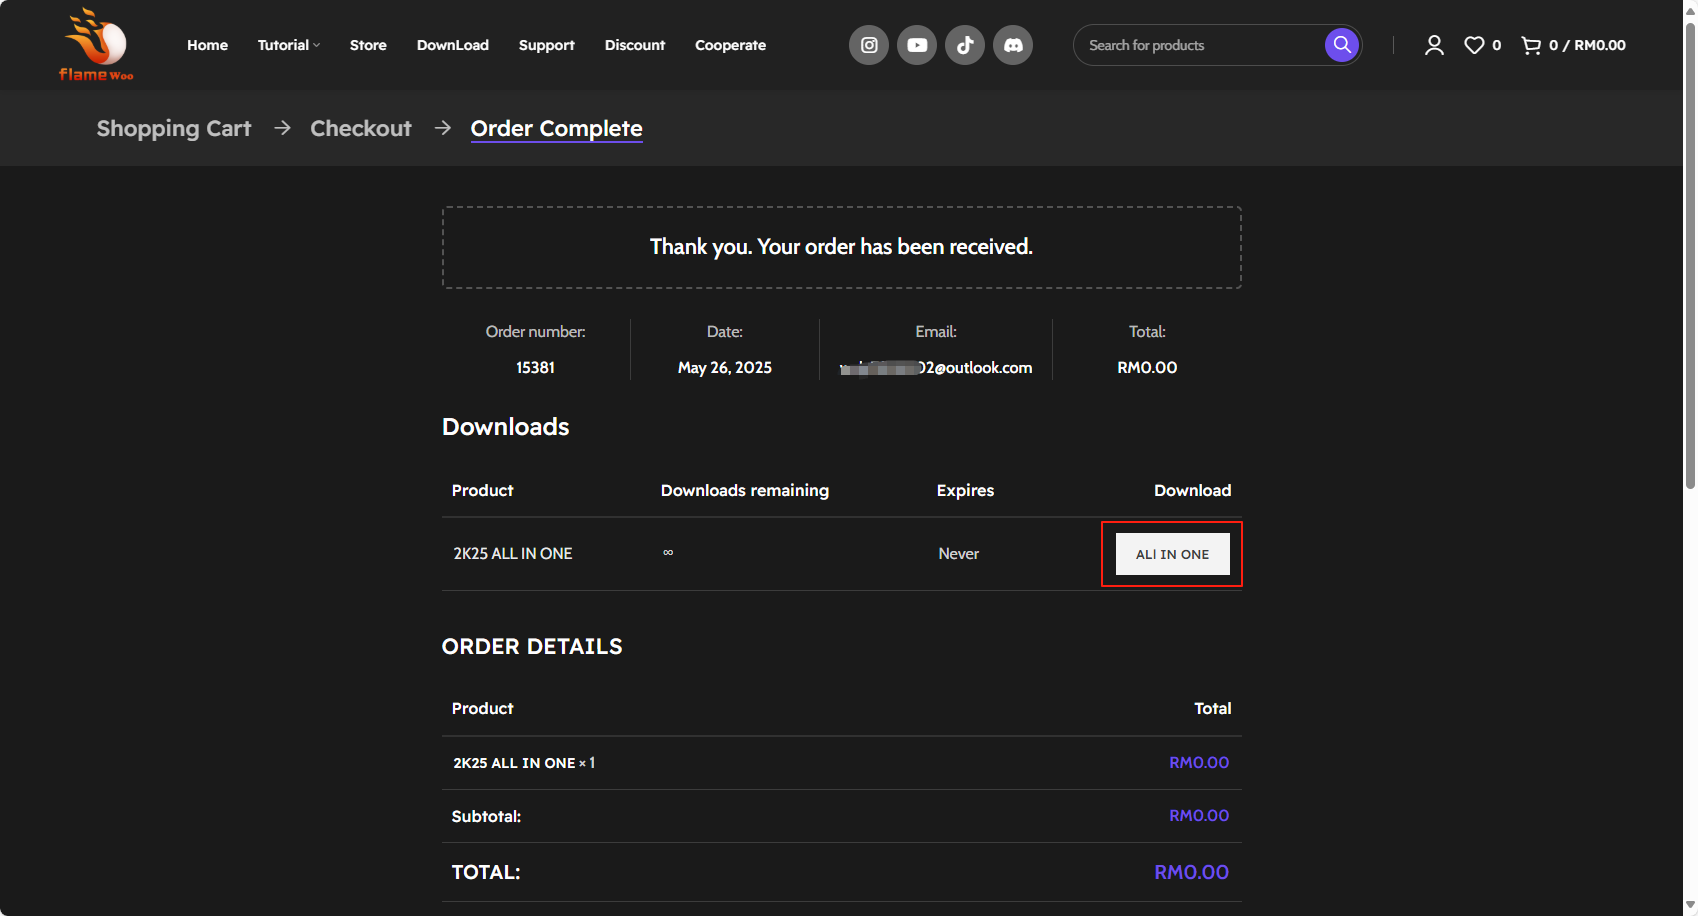1698x916 pixels.
Task: Open the Discord server icon
Action: (x=1013, y=45)
